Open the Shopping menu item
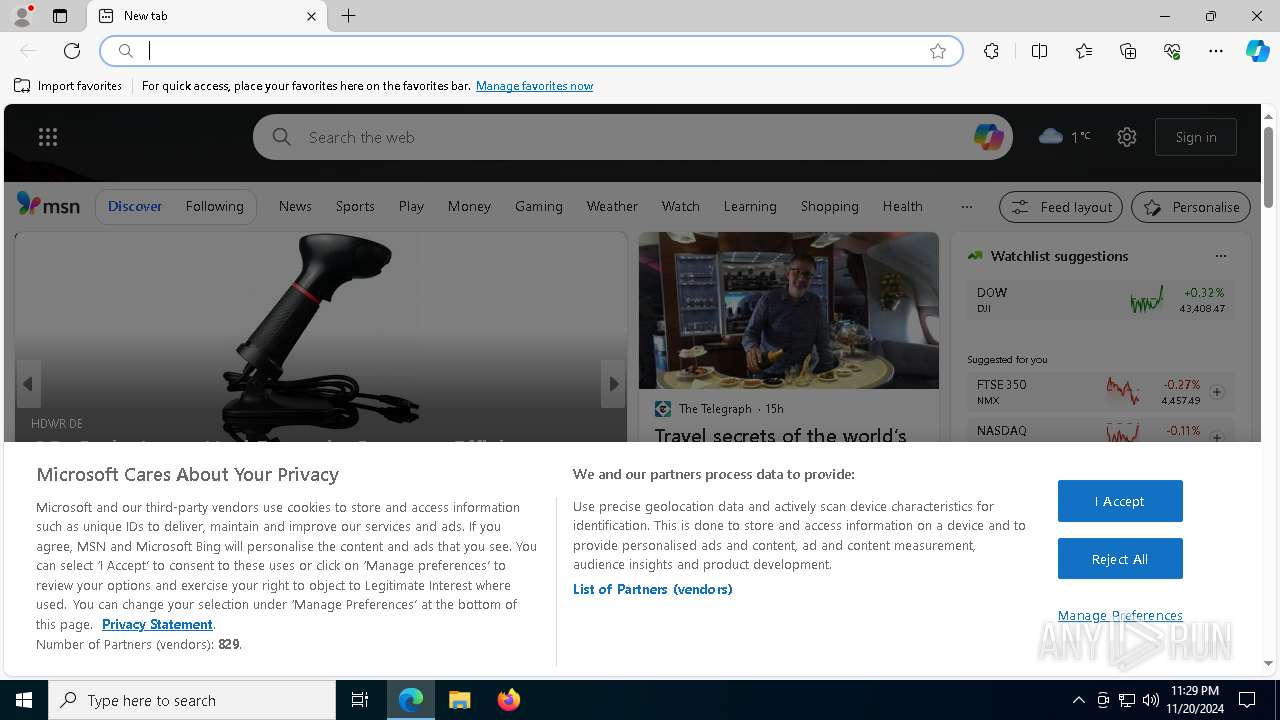The image size is (1280, 720). (829, 206)
